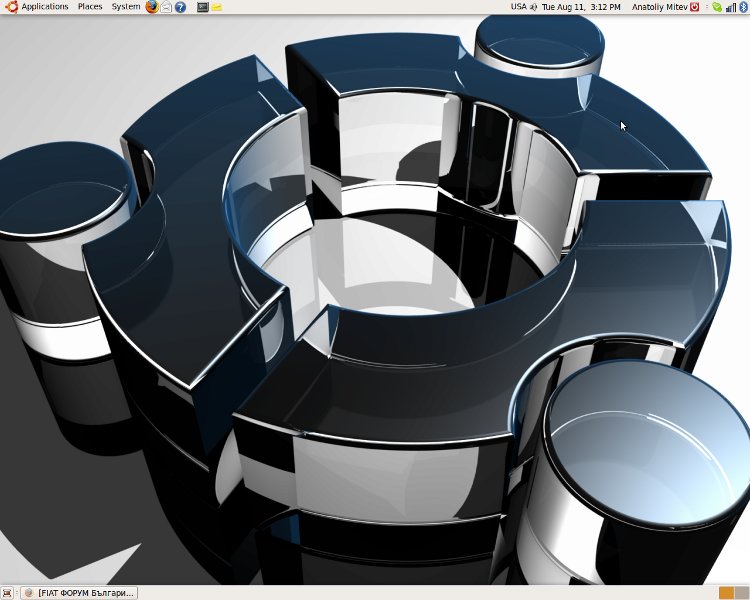The height and width of the screenshot is (600, 750).
Task: Open the calendar from date and time
Action: coord(581,7)
